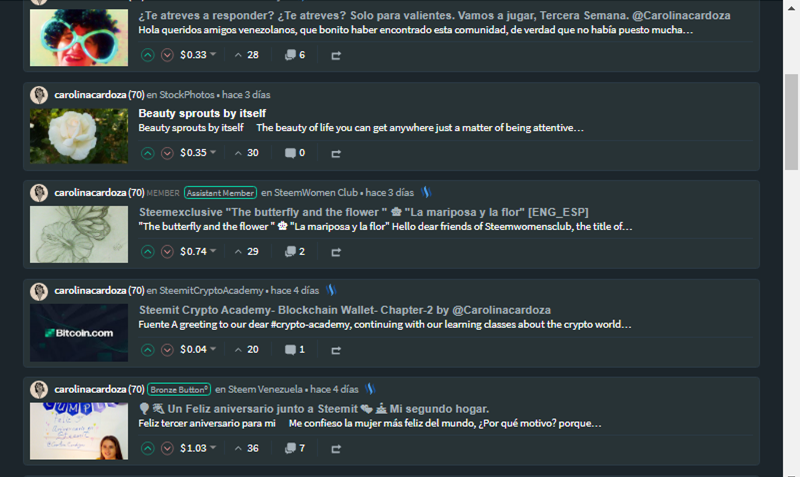Upvote the Beauty sprouts by itself post

(147, 153)
